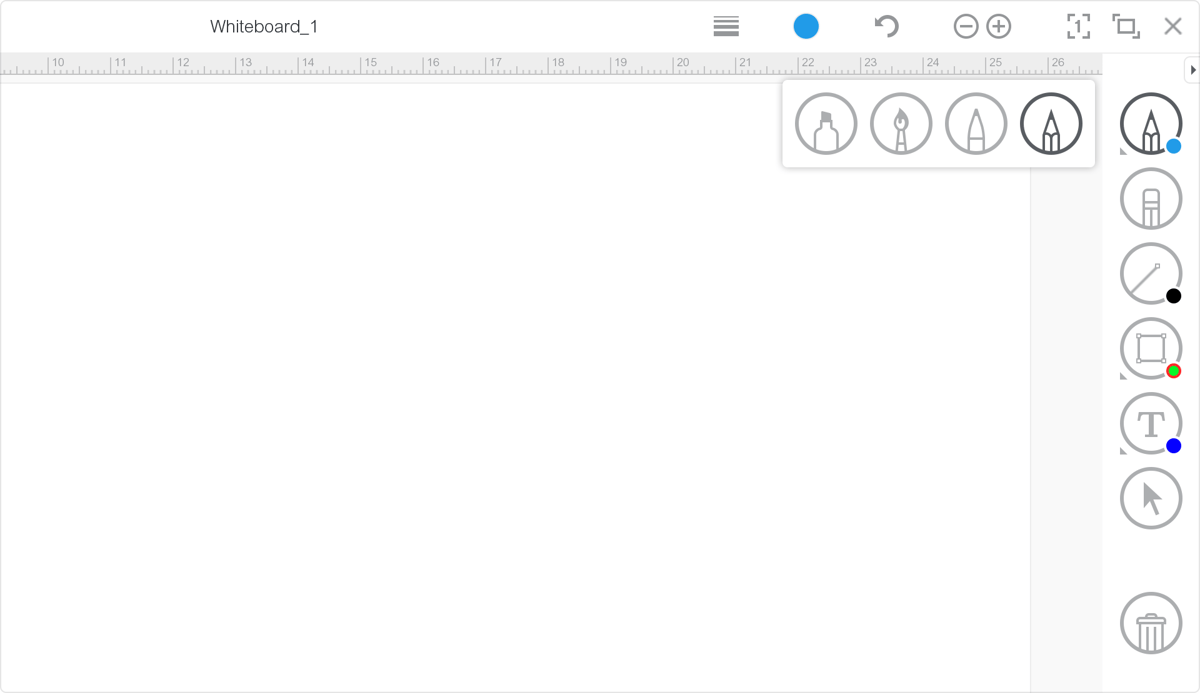Viewport: 1200px width, 693px height.
Task: Zoom in with the plus button
Action: tap(998, 26)
